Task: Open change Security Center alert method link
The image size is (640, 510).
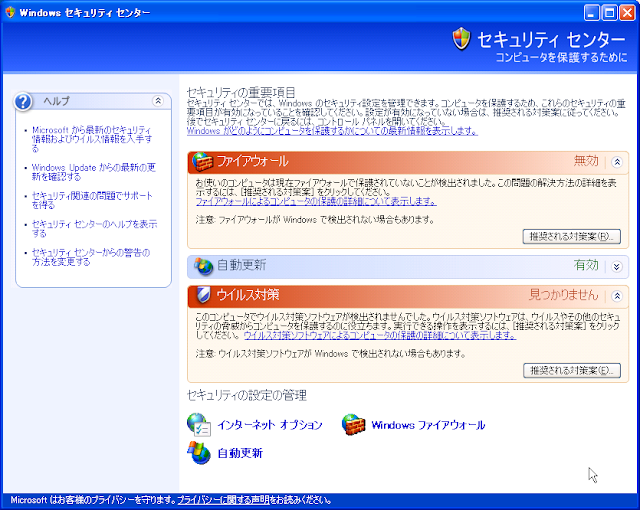Action: coord(91,257)
